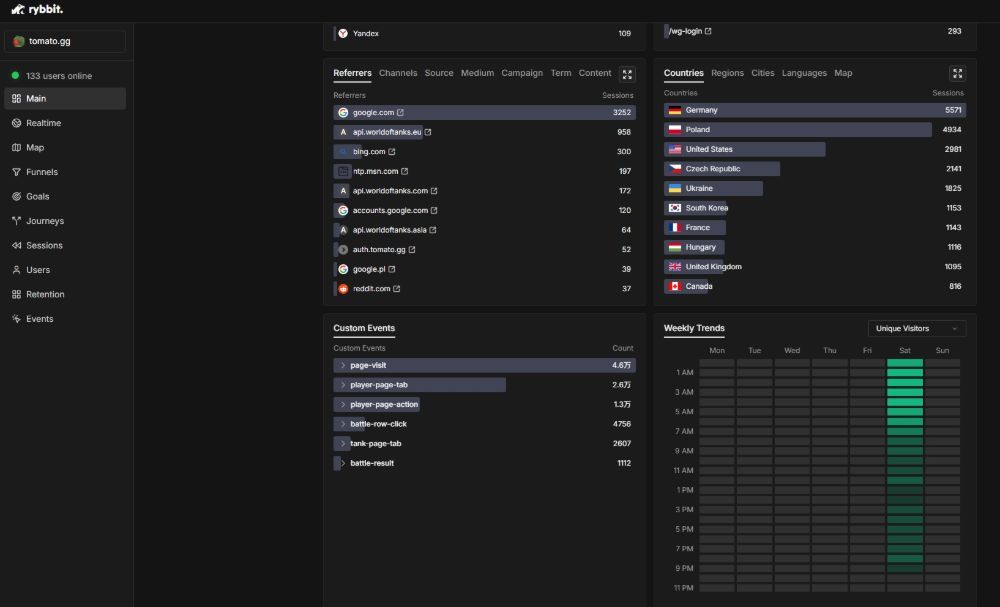This screenshot has height=607, width=1000.
Task: Open accounts.google.com external link icon
Action: [434, 210]
